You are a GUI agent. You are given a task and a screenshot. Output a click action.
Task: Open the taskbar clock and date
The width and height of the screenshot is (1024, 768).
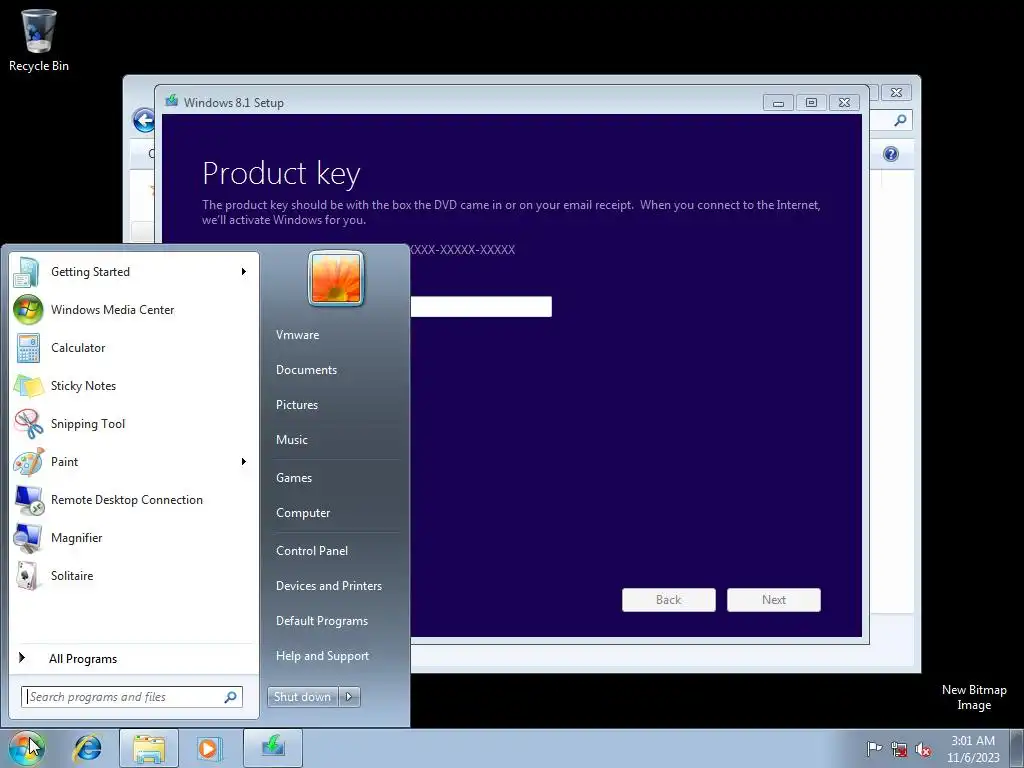973,749
